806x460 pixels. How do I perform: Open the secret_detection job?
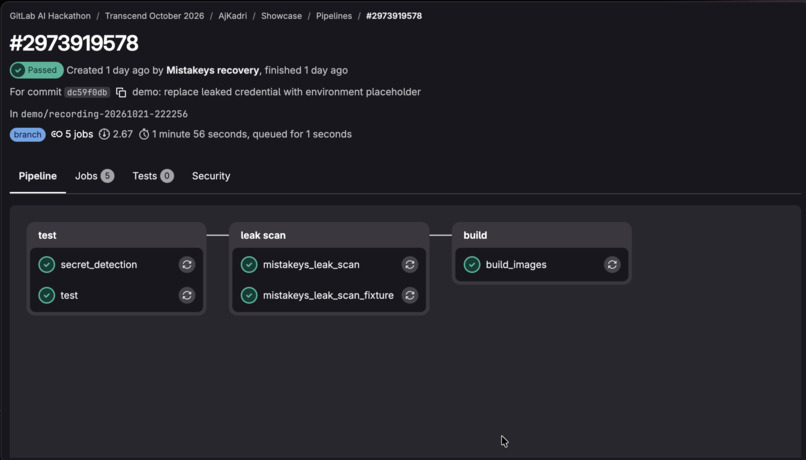[99, 265]
